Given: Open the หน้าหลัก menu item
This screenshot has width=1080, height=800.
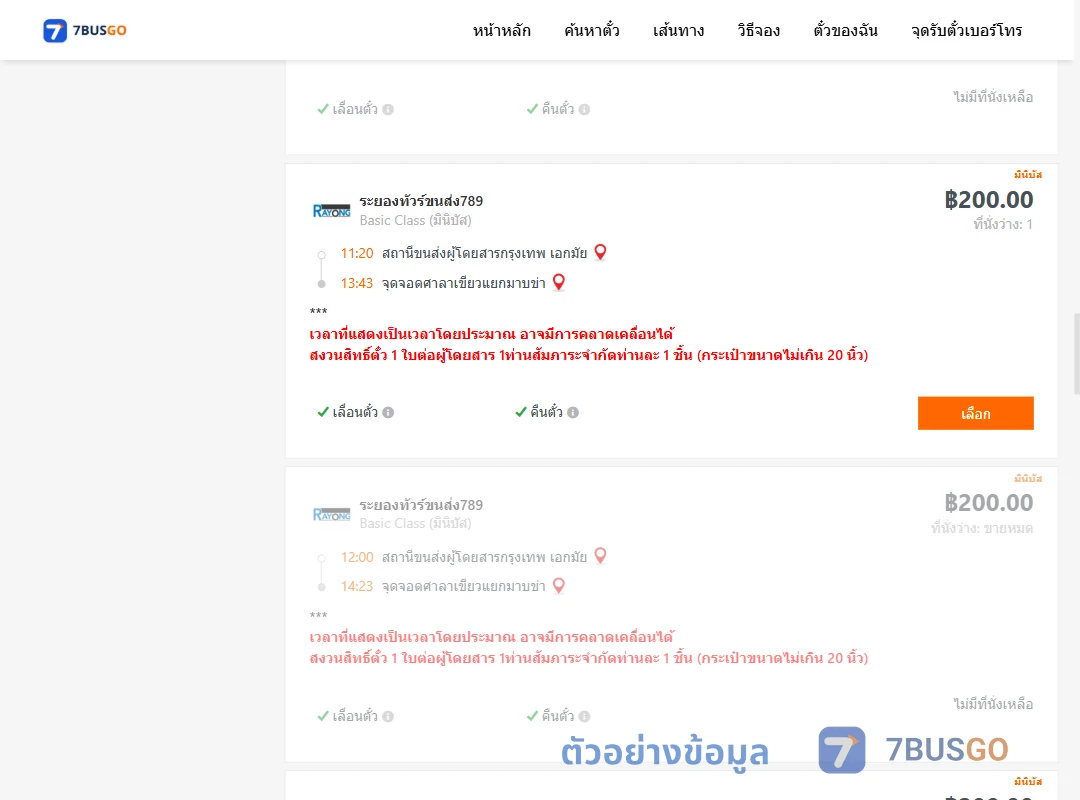Looking at the screenshot, I should tap(501, 30).
